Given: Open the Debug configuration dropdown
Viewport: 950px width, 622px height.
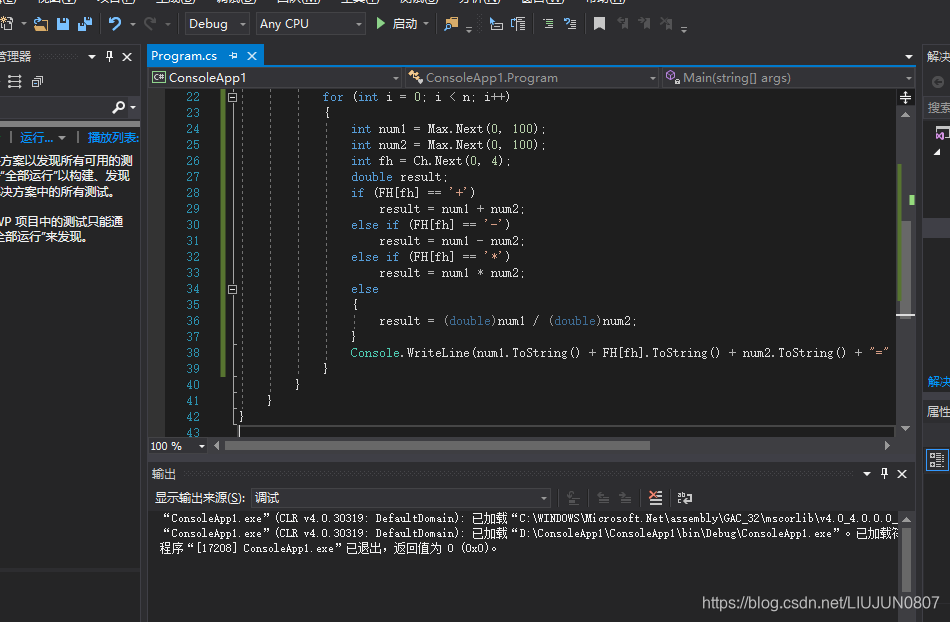Looking at the screenshot, I should (216, 24).
